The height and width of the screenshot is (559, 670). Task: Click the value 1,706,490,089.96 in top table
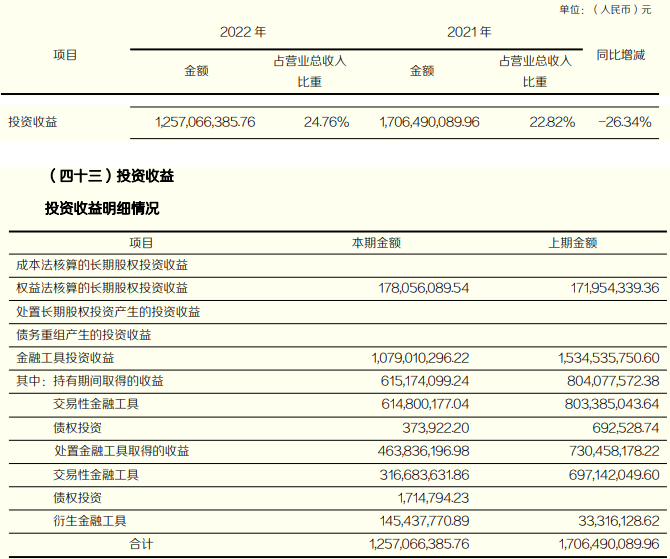429,122
